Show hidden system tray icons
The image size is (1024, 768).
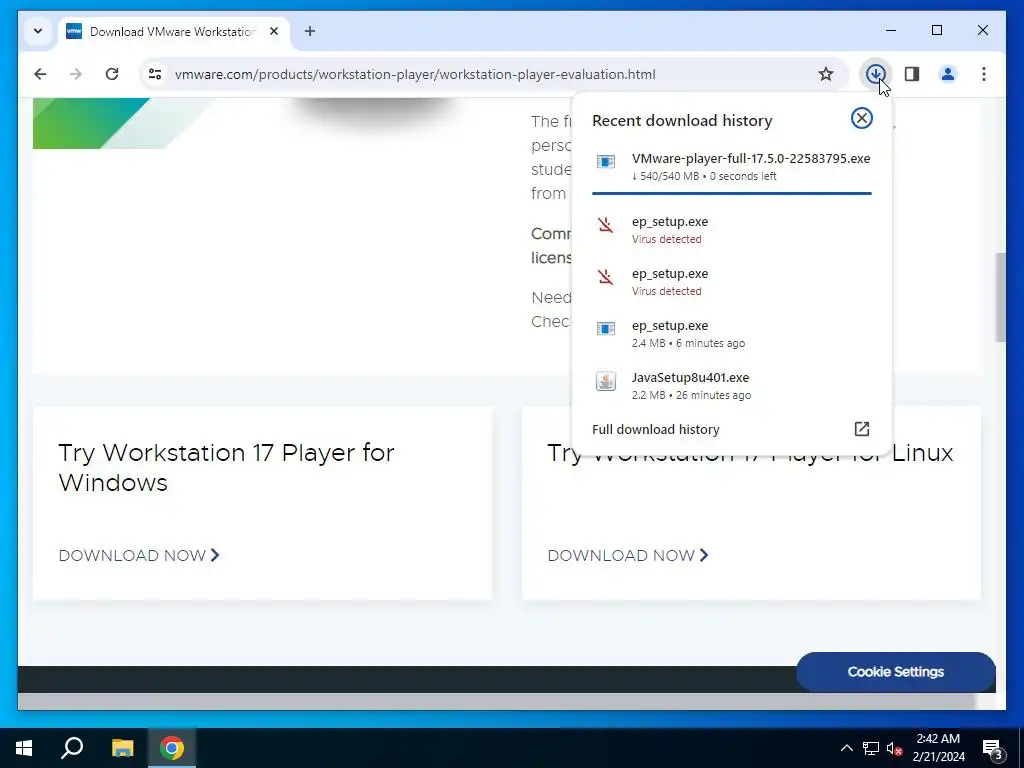coord(846,748)
